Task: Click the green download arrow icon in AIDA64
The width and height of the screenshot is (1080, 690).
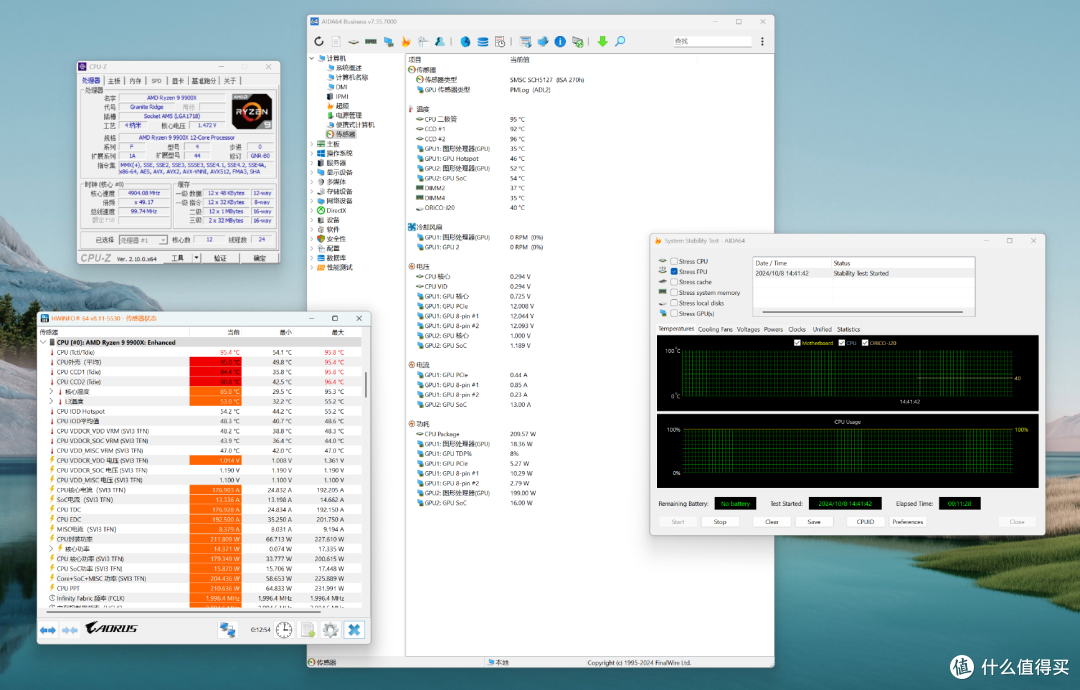Action: click(x=603, y=41)
